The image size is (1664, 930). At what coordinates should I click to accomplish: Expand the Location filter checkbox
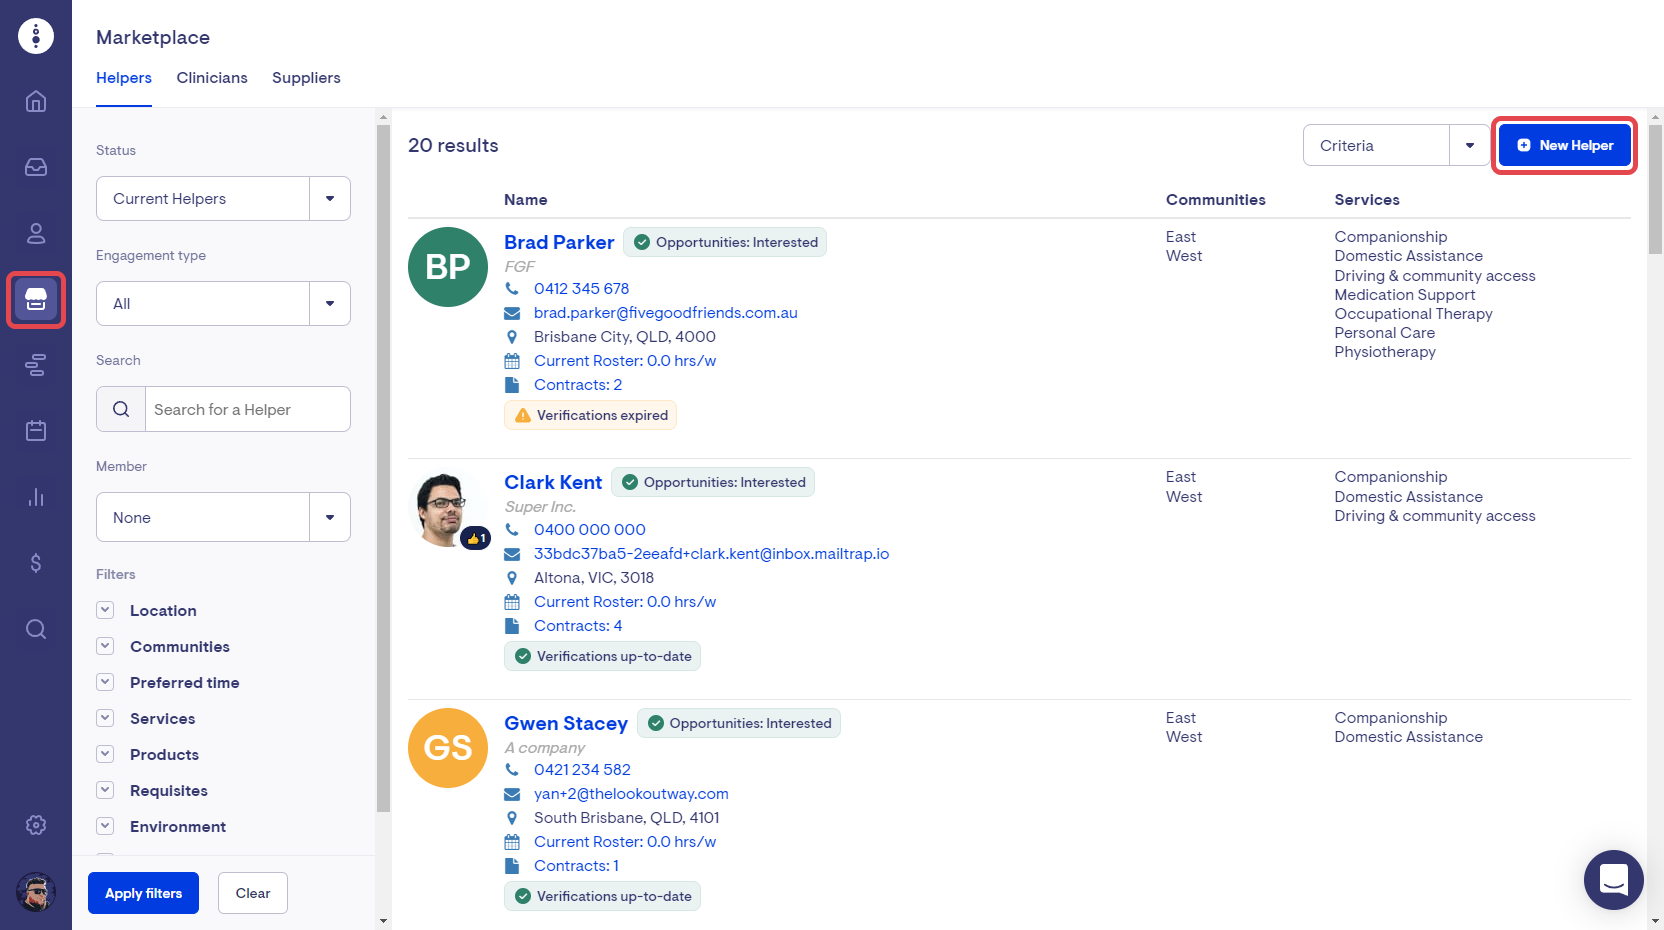105,610
